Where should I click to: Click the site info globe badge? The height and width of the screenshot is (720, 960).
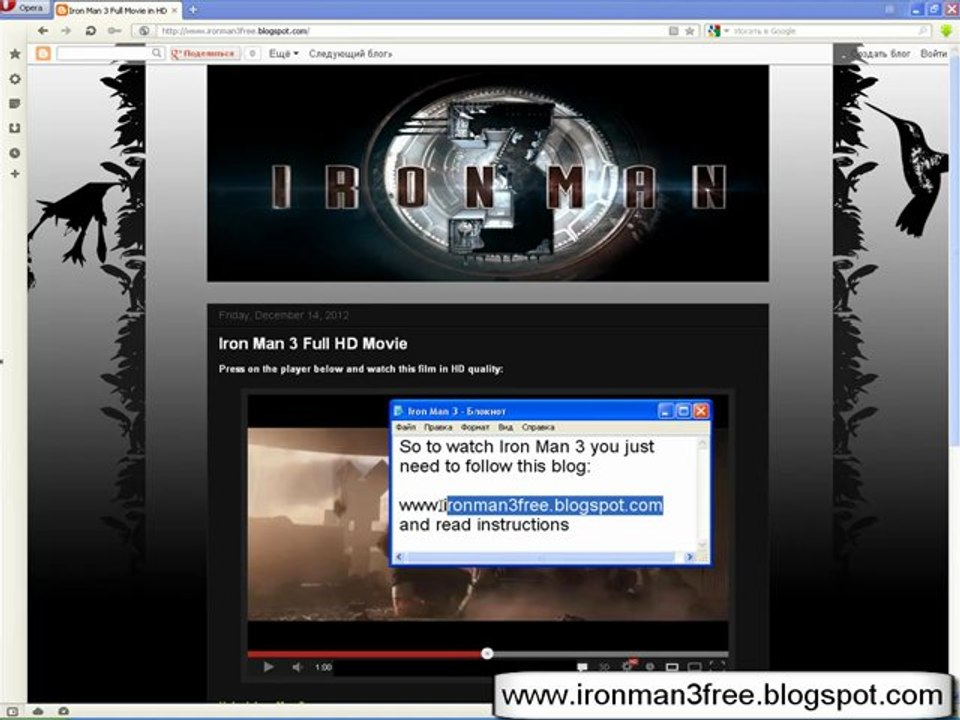(144, 31)
